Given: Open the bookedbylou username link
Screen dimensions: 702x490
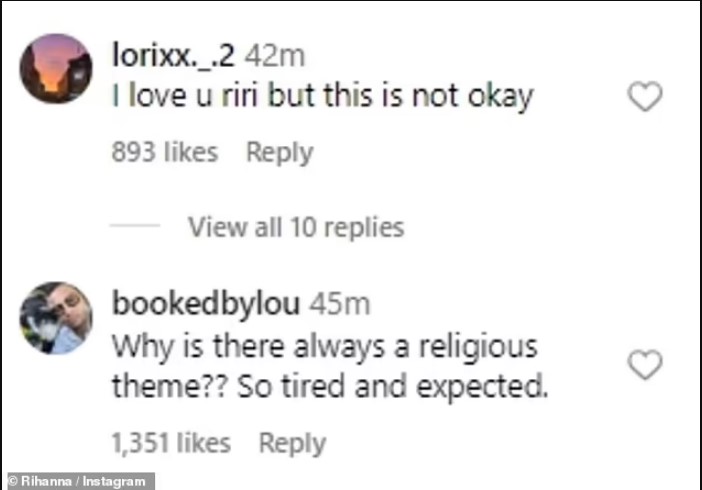Looking at the screenshot, I should pos(205,304).
